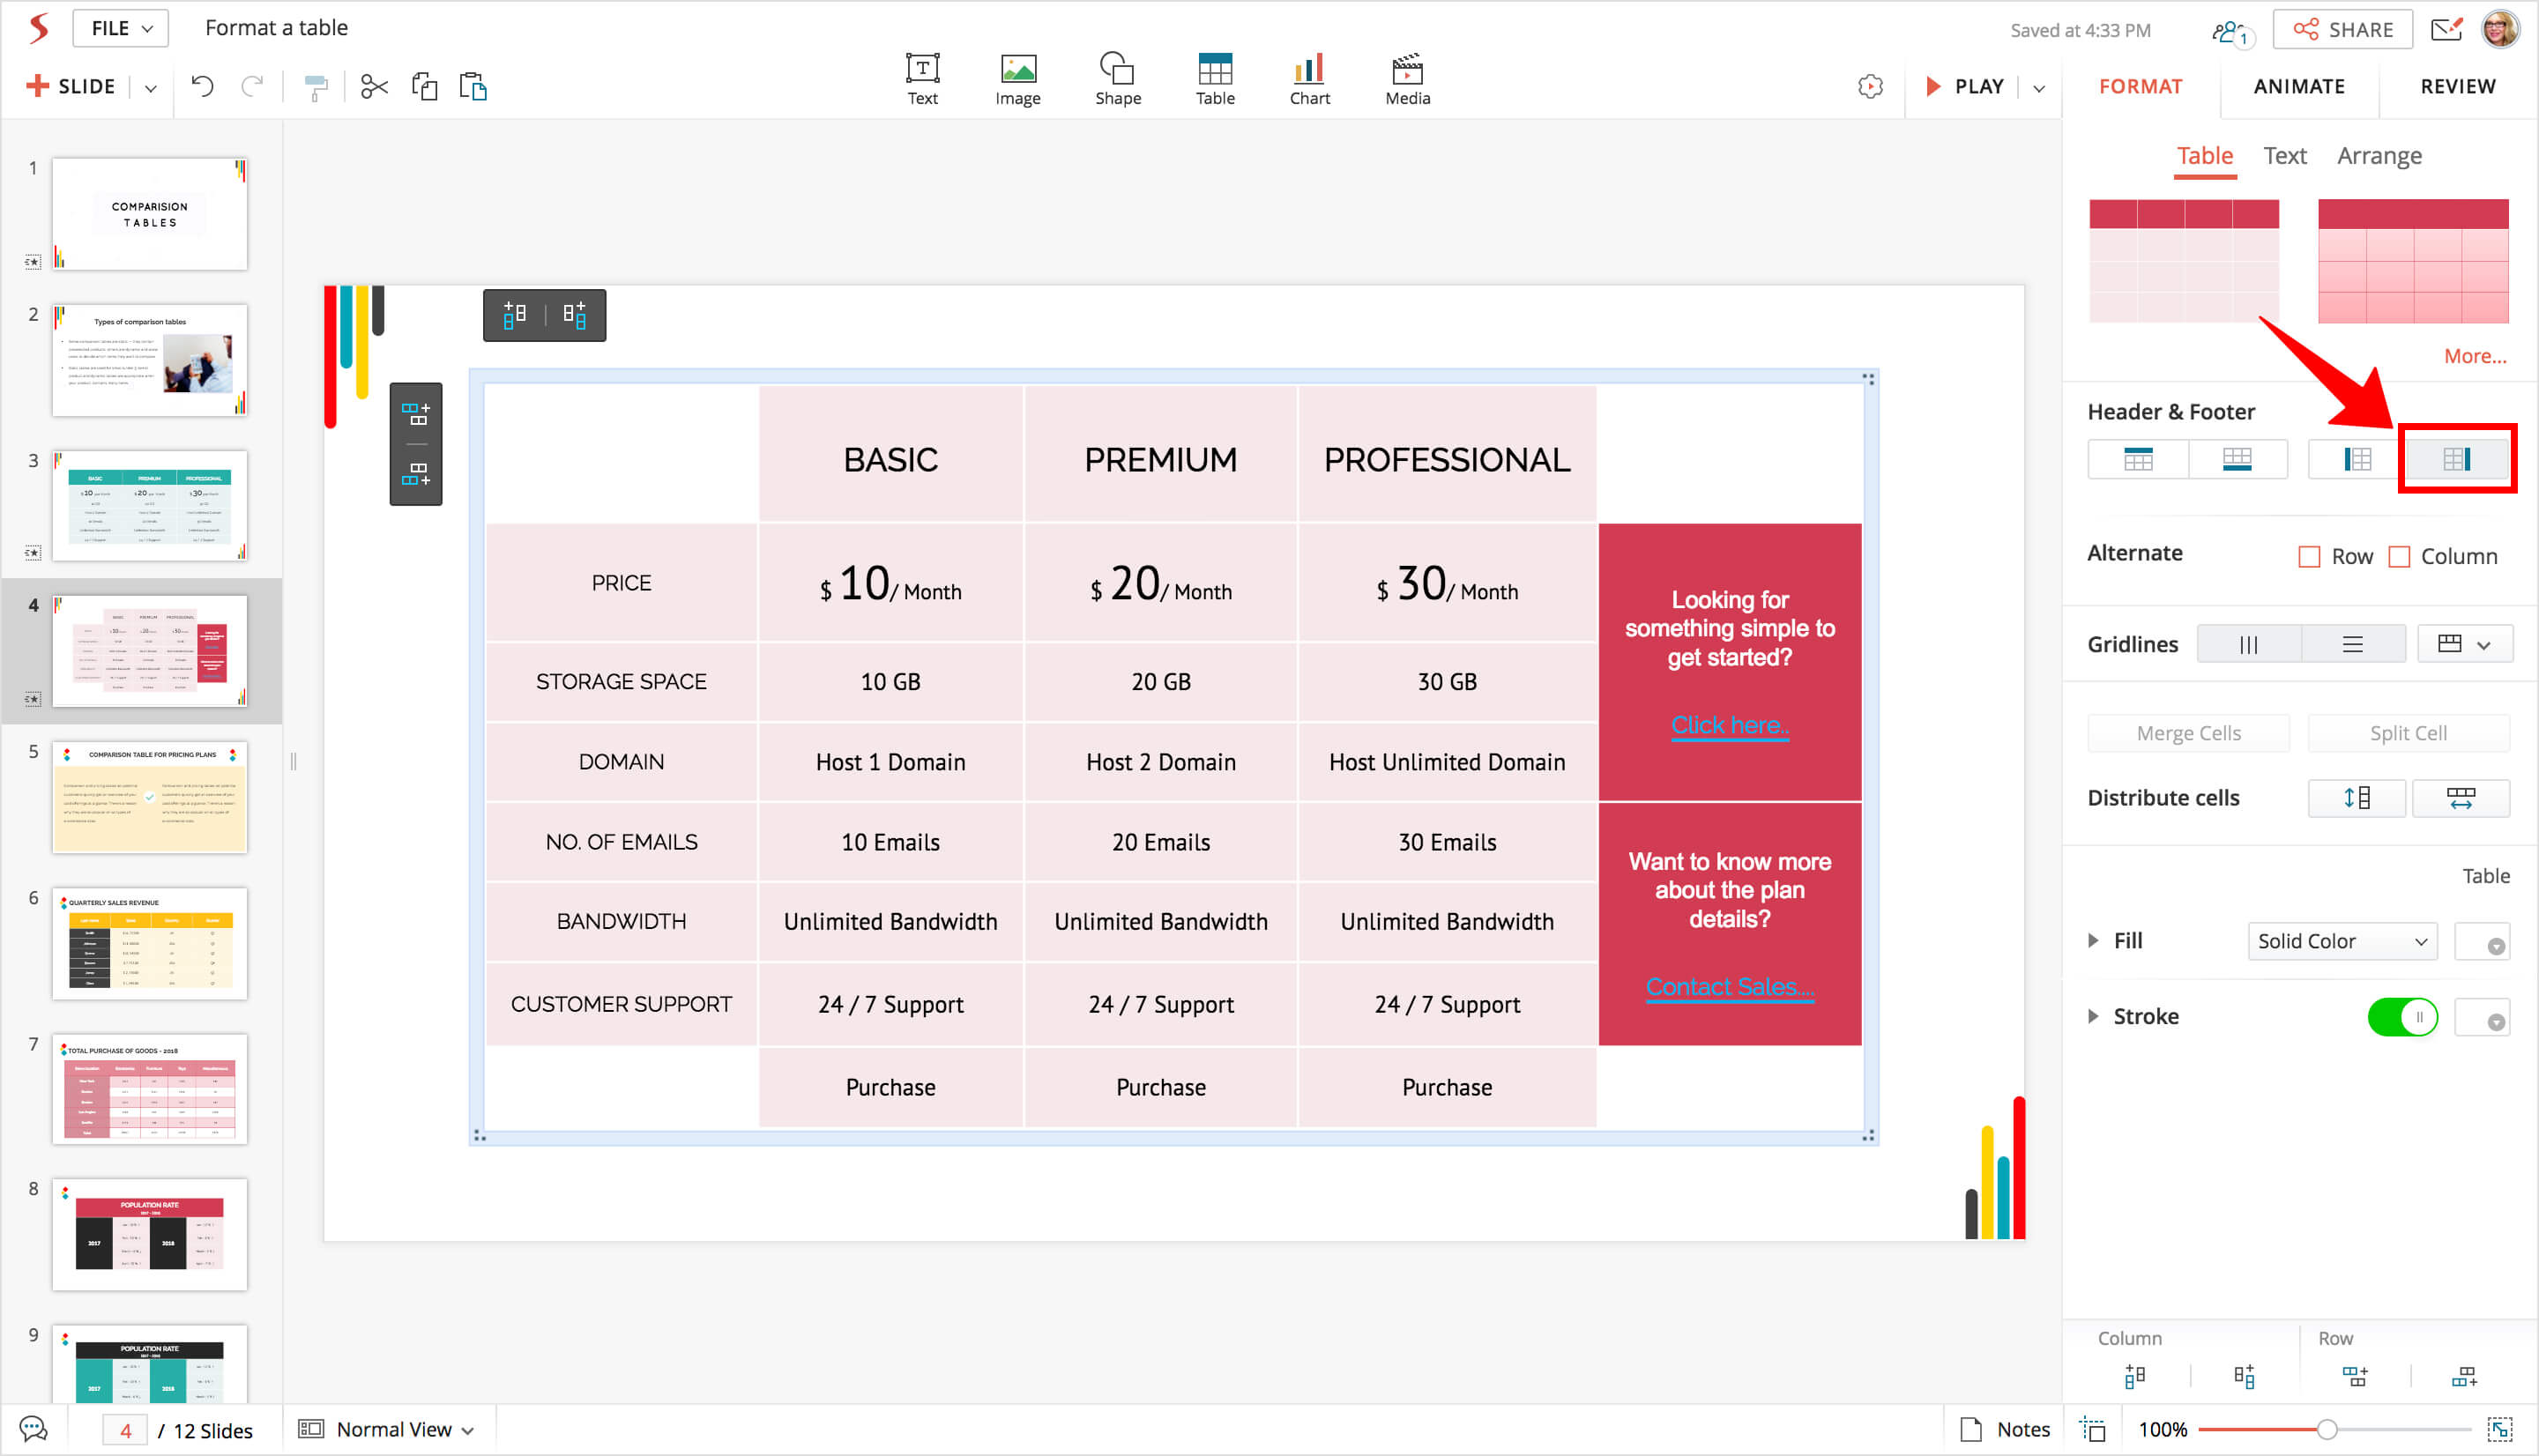Click the SHARE button
The image size is (2539, 1456).
point(2342,30)
